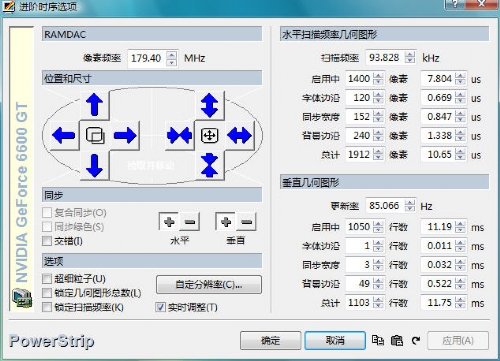This screenshot has height=361, width=500.
Task: Click the restore/undo arrow icon
Action: (x=416, y=341)
